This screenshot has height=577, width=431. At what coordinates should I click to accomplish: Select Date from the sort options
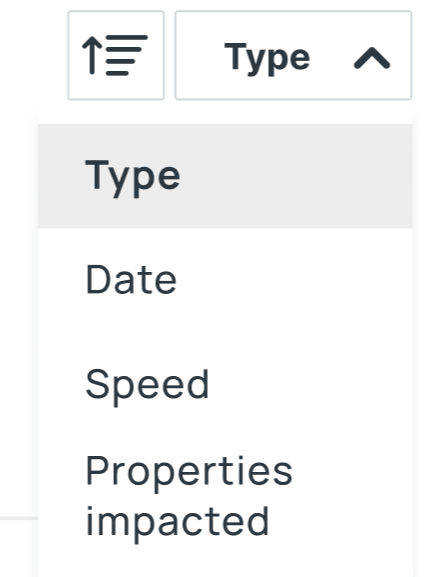point(225,280)
